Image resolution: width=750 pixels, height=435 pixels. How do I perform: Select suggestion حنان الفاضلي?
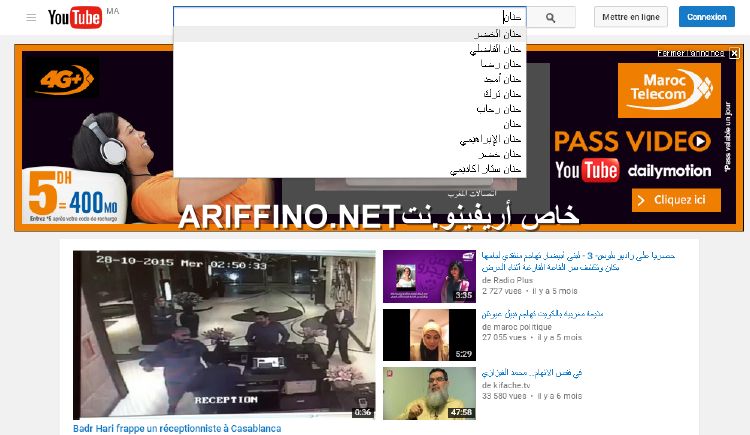(350, 49)
